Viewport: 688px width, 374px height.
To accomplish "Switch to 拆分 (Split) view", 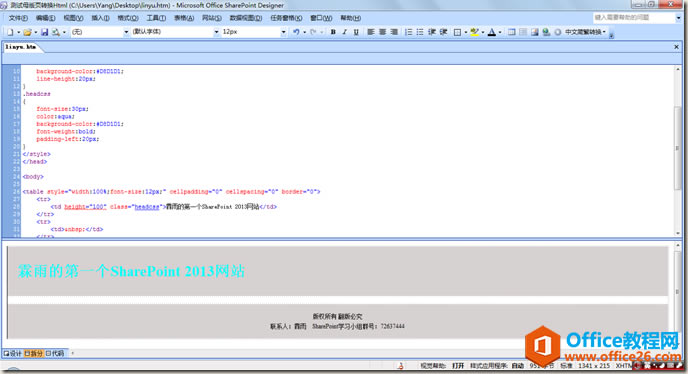I will click(33, 353).
